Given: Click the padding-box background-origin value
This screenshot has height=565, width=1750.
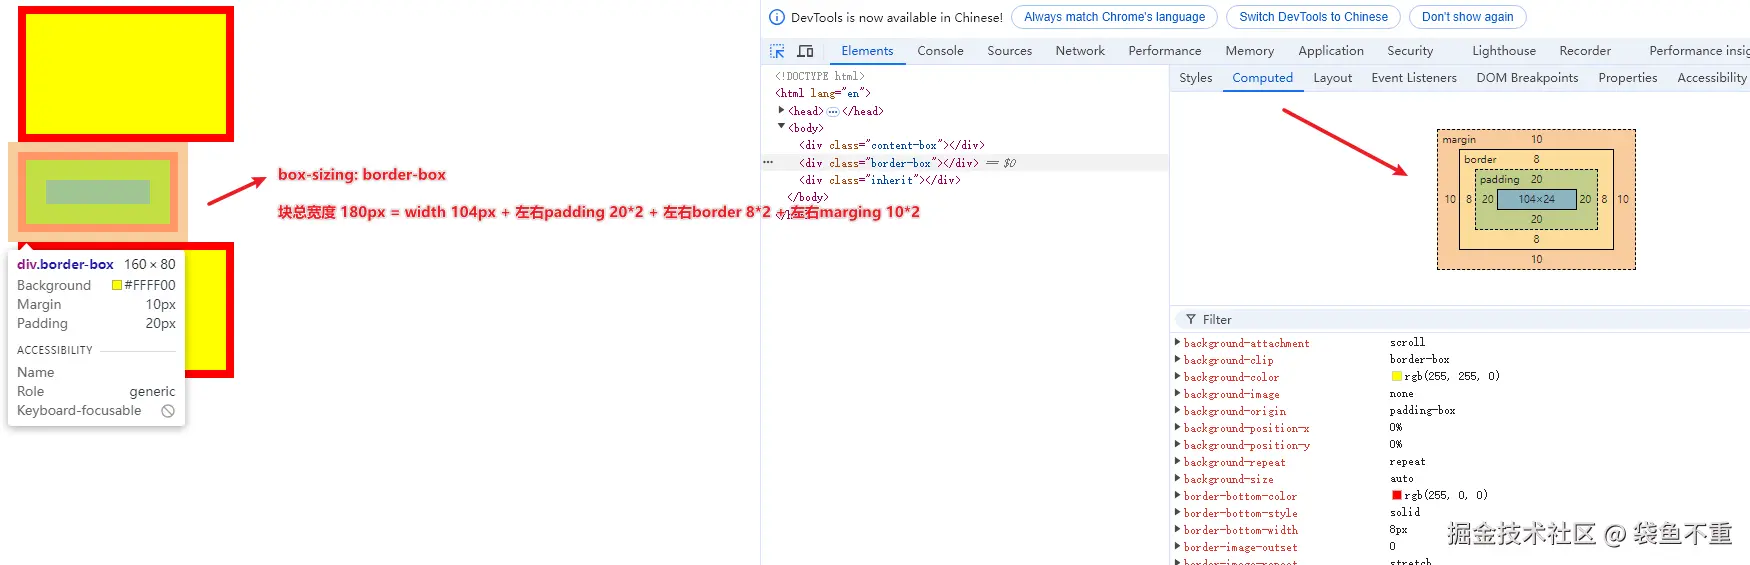Looking at the screenshot, I should coord(1422,410).
